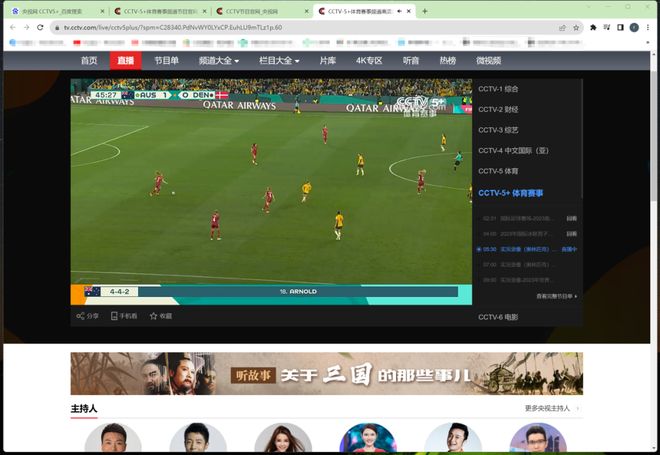
Task: Close the active CCTV-5+ live tab
Action: pos(409,11)
